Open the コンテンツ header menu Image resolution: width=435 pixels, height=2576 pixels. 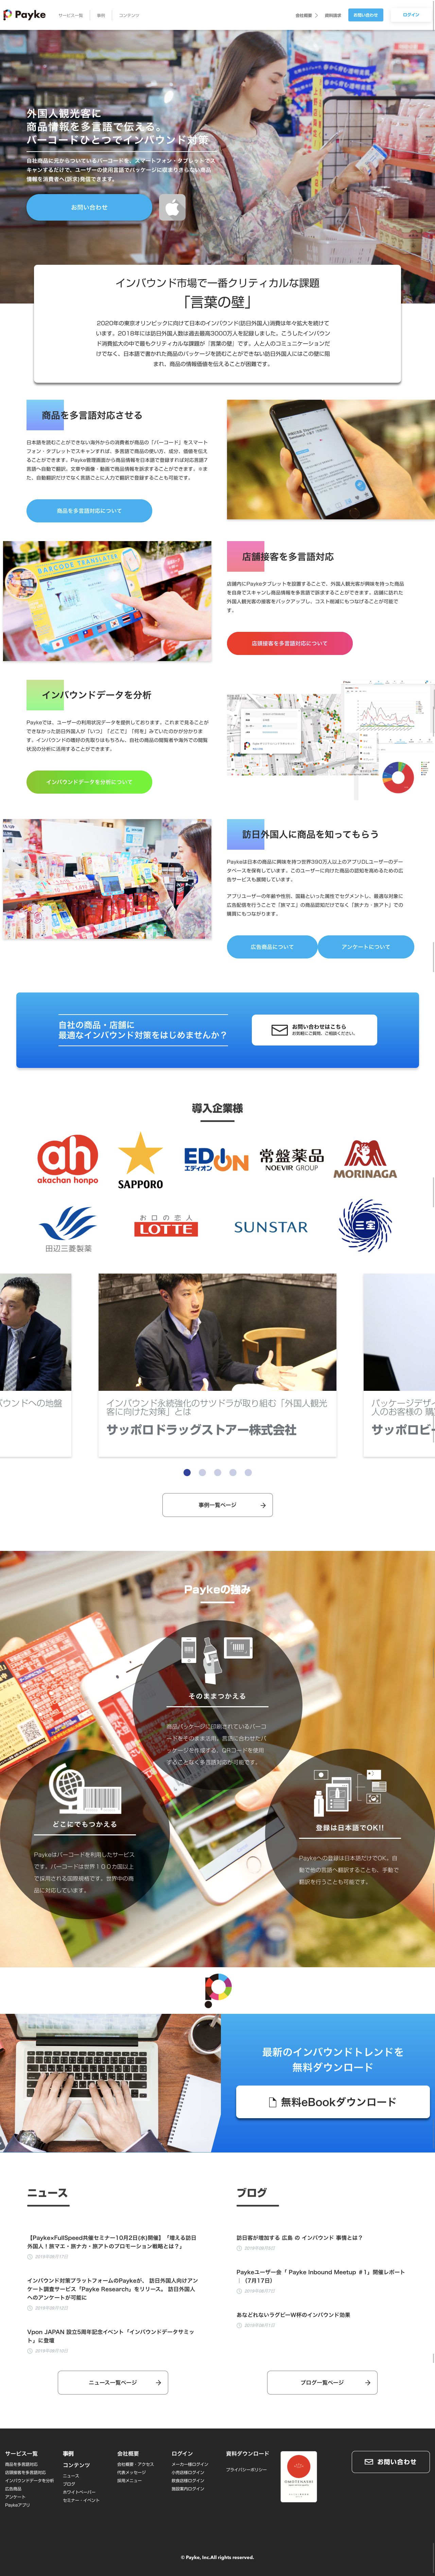coord(129,15)
